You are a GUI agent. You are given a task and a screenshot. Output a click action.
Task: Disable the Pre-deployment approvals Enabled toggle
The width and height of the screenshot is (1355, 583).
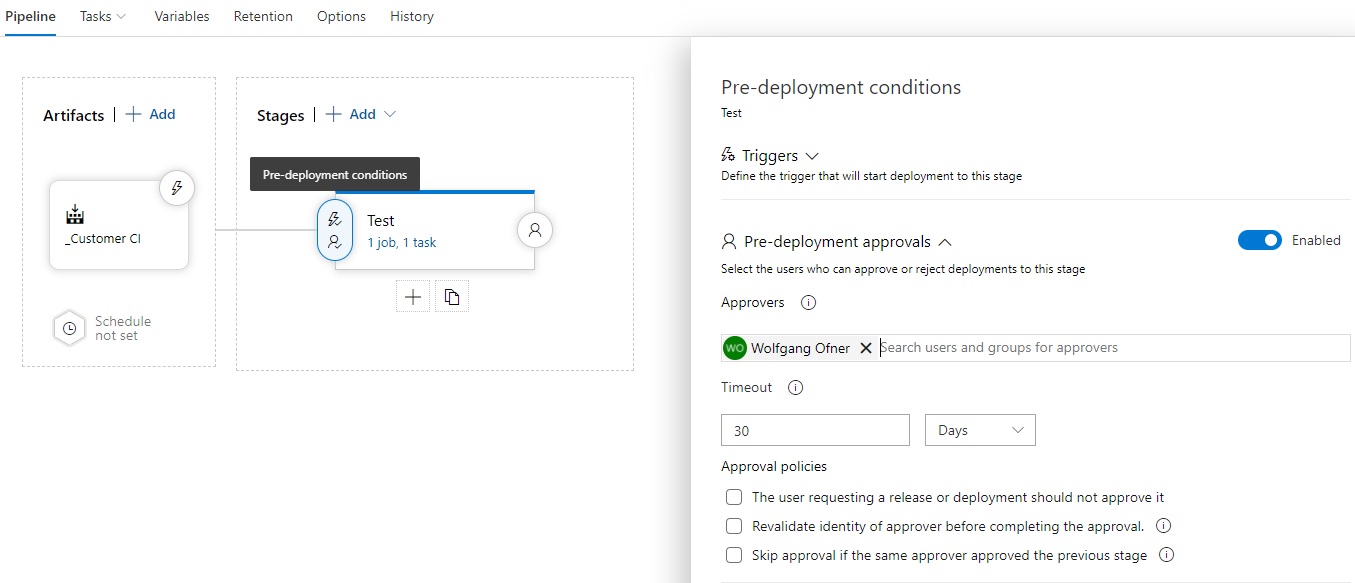1259,240
